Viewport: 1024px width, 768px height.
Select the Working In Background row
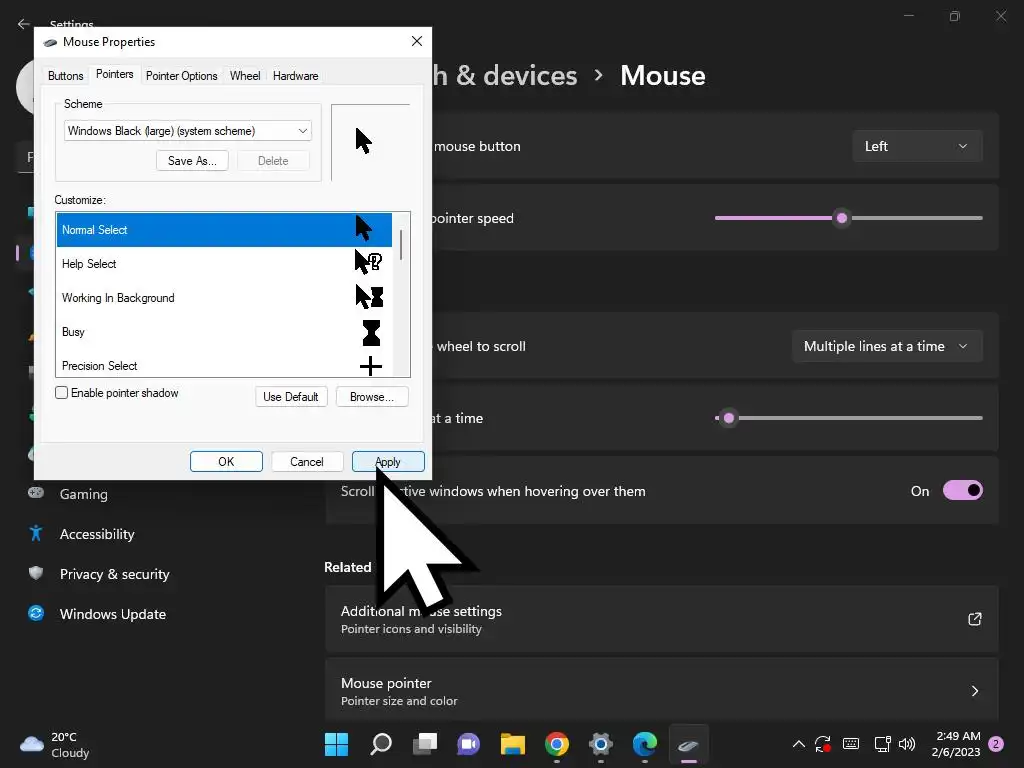click(224, 298)
